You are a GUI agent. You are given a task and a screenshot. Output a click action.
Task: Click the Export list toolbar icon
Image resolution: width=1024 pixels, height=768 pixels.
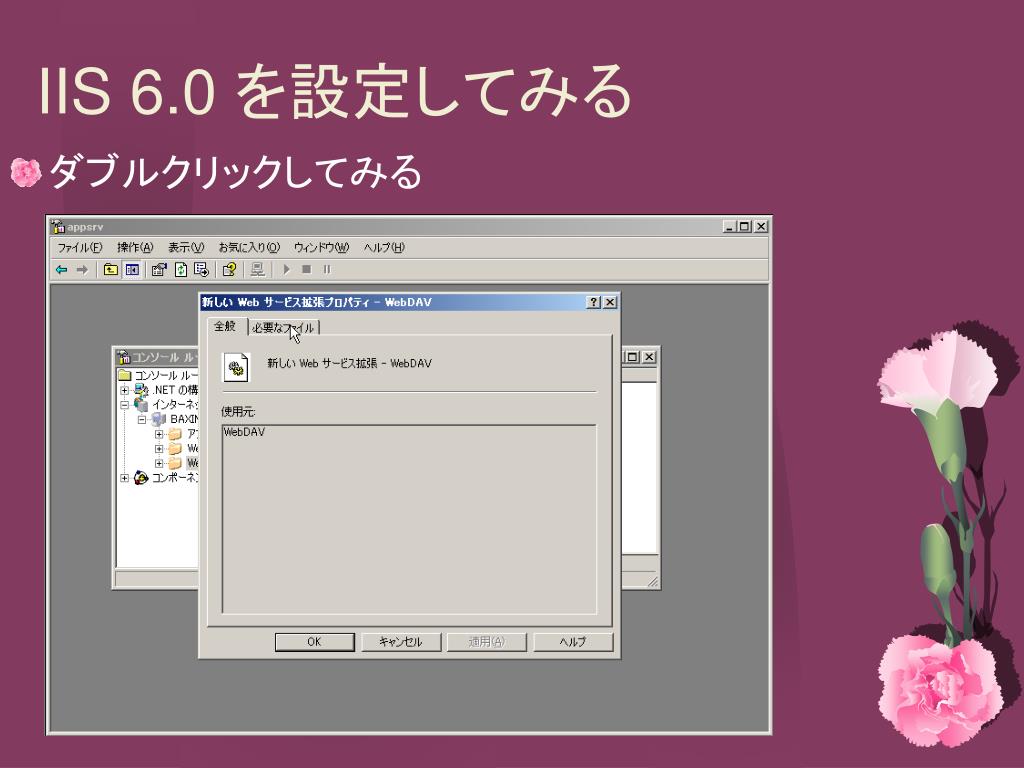(x=201, y=270)
